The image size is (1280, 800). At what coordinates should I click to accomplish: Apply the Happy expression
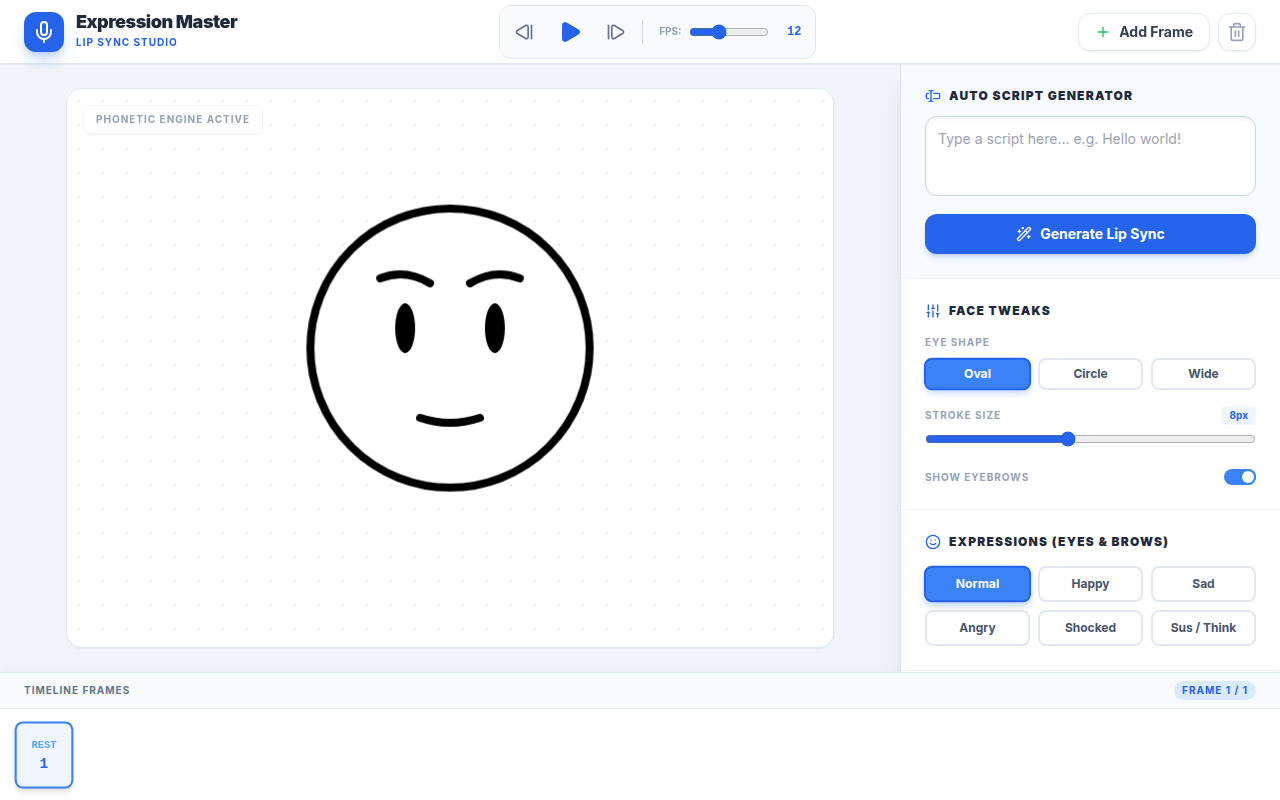(x=1090, y=584)
